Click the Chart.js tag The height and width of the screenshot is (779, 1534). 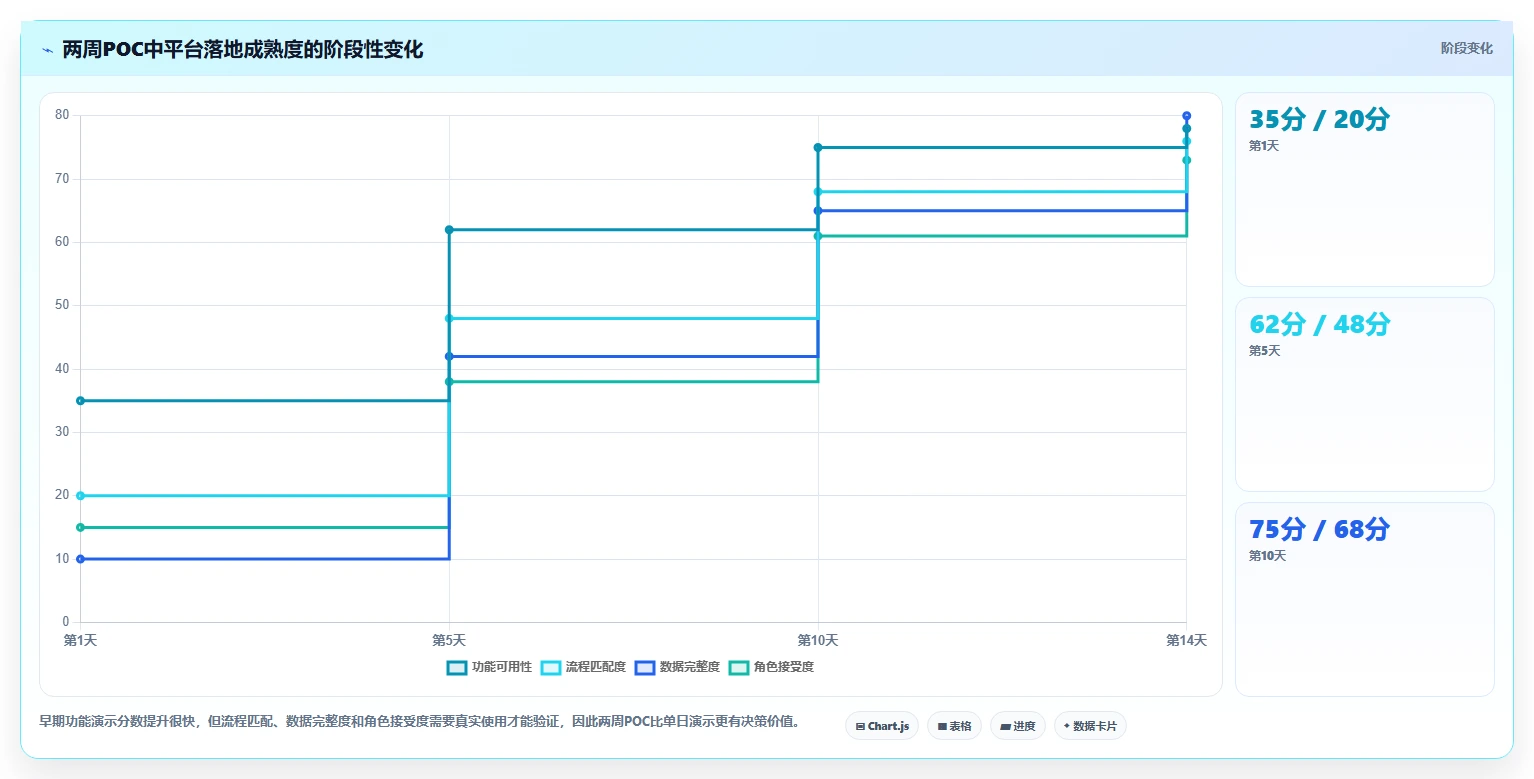click(882, 726)
